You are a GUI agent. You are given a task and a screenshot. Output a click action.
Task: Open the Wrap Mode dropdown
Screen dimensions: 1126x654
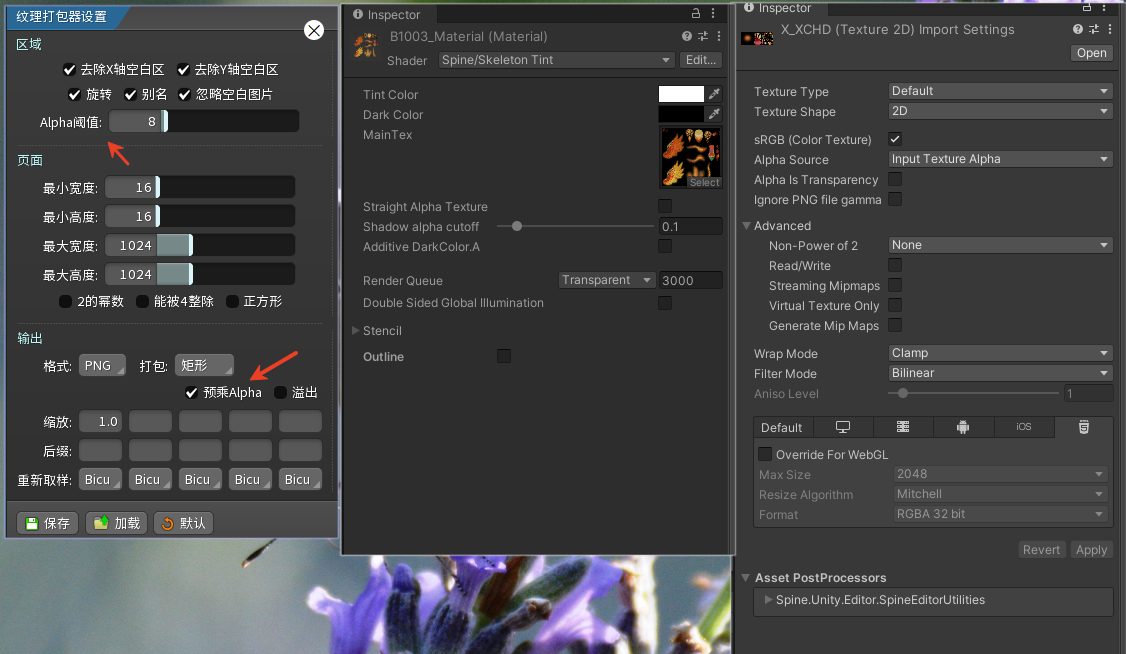coord(1000,353)
